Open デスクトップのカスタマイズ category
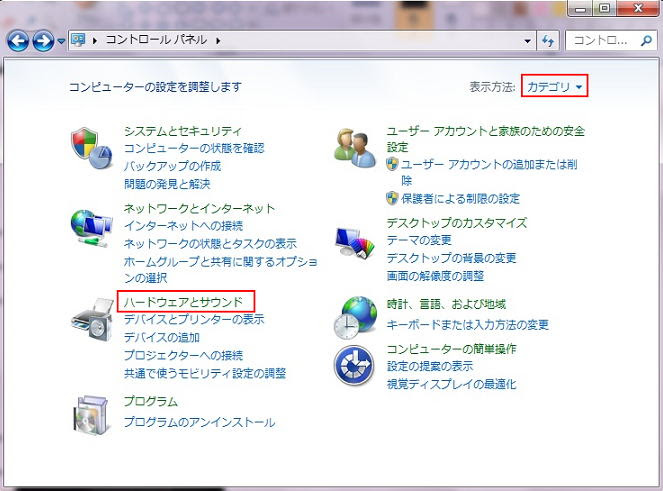The image size is (663, 491). tap(457, 223)
